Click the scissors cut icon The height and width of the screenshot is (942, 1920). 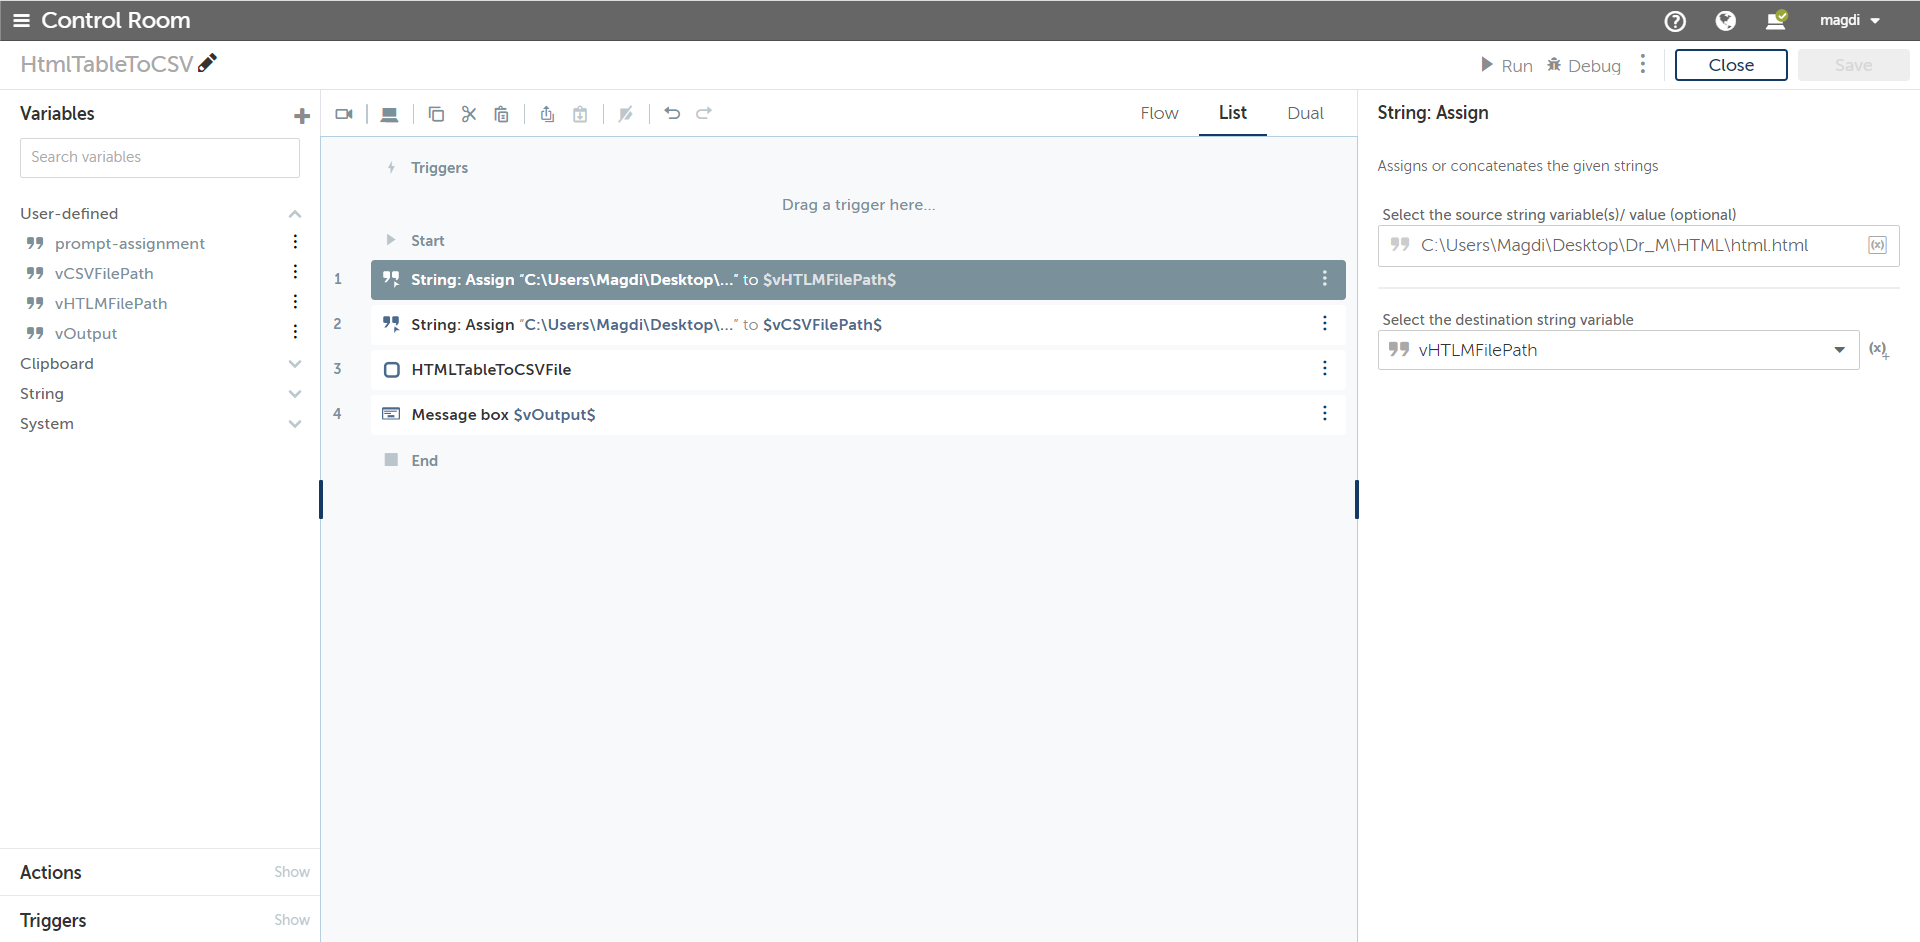[469, 114]
